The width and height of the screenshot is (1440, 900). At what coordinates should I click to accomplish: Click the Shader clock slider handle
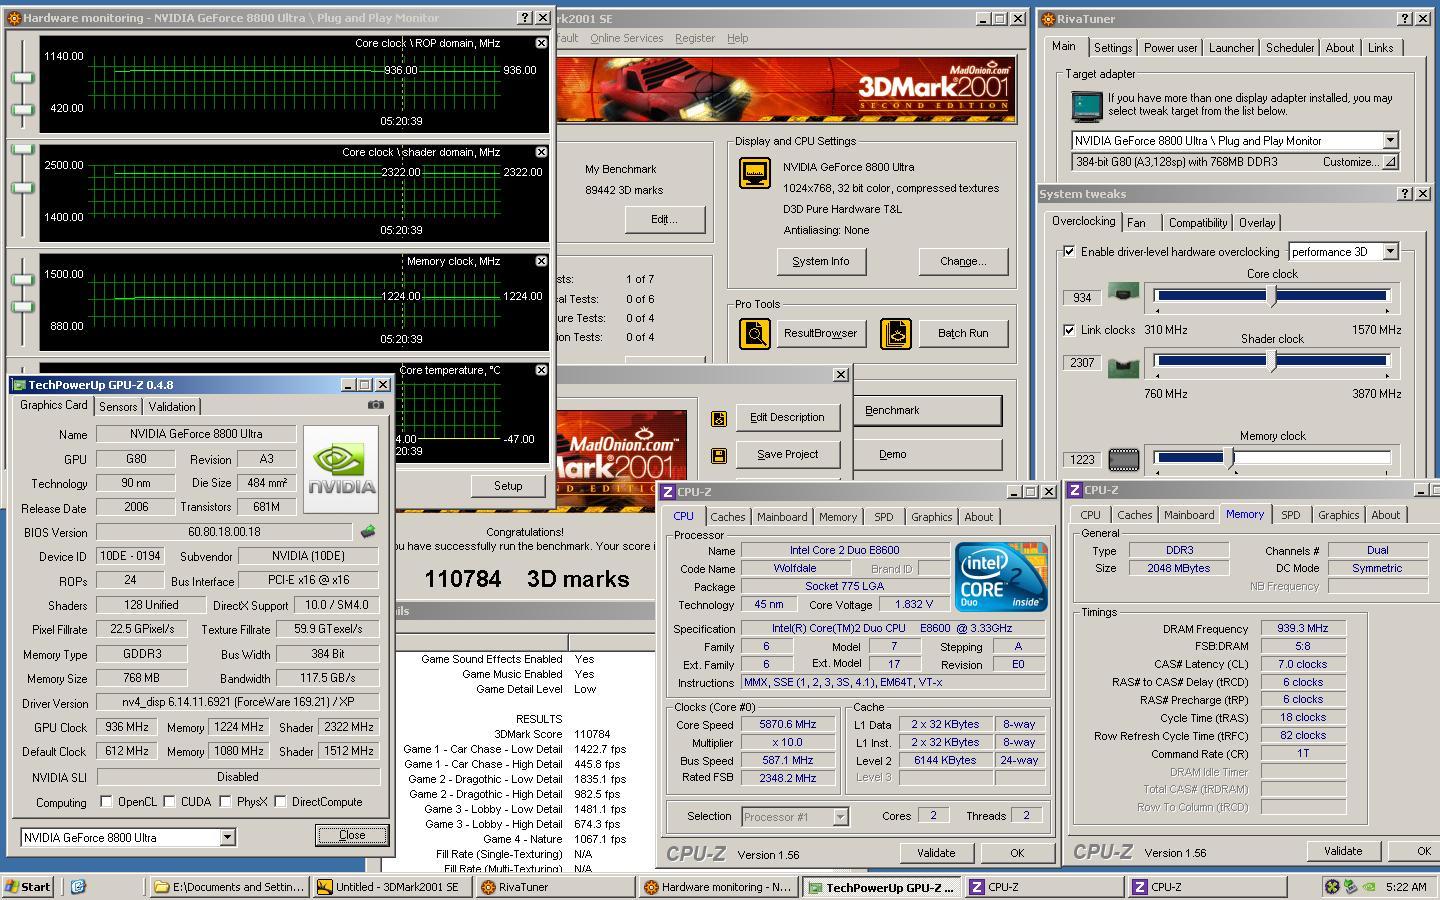[1272, 361]
